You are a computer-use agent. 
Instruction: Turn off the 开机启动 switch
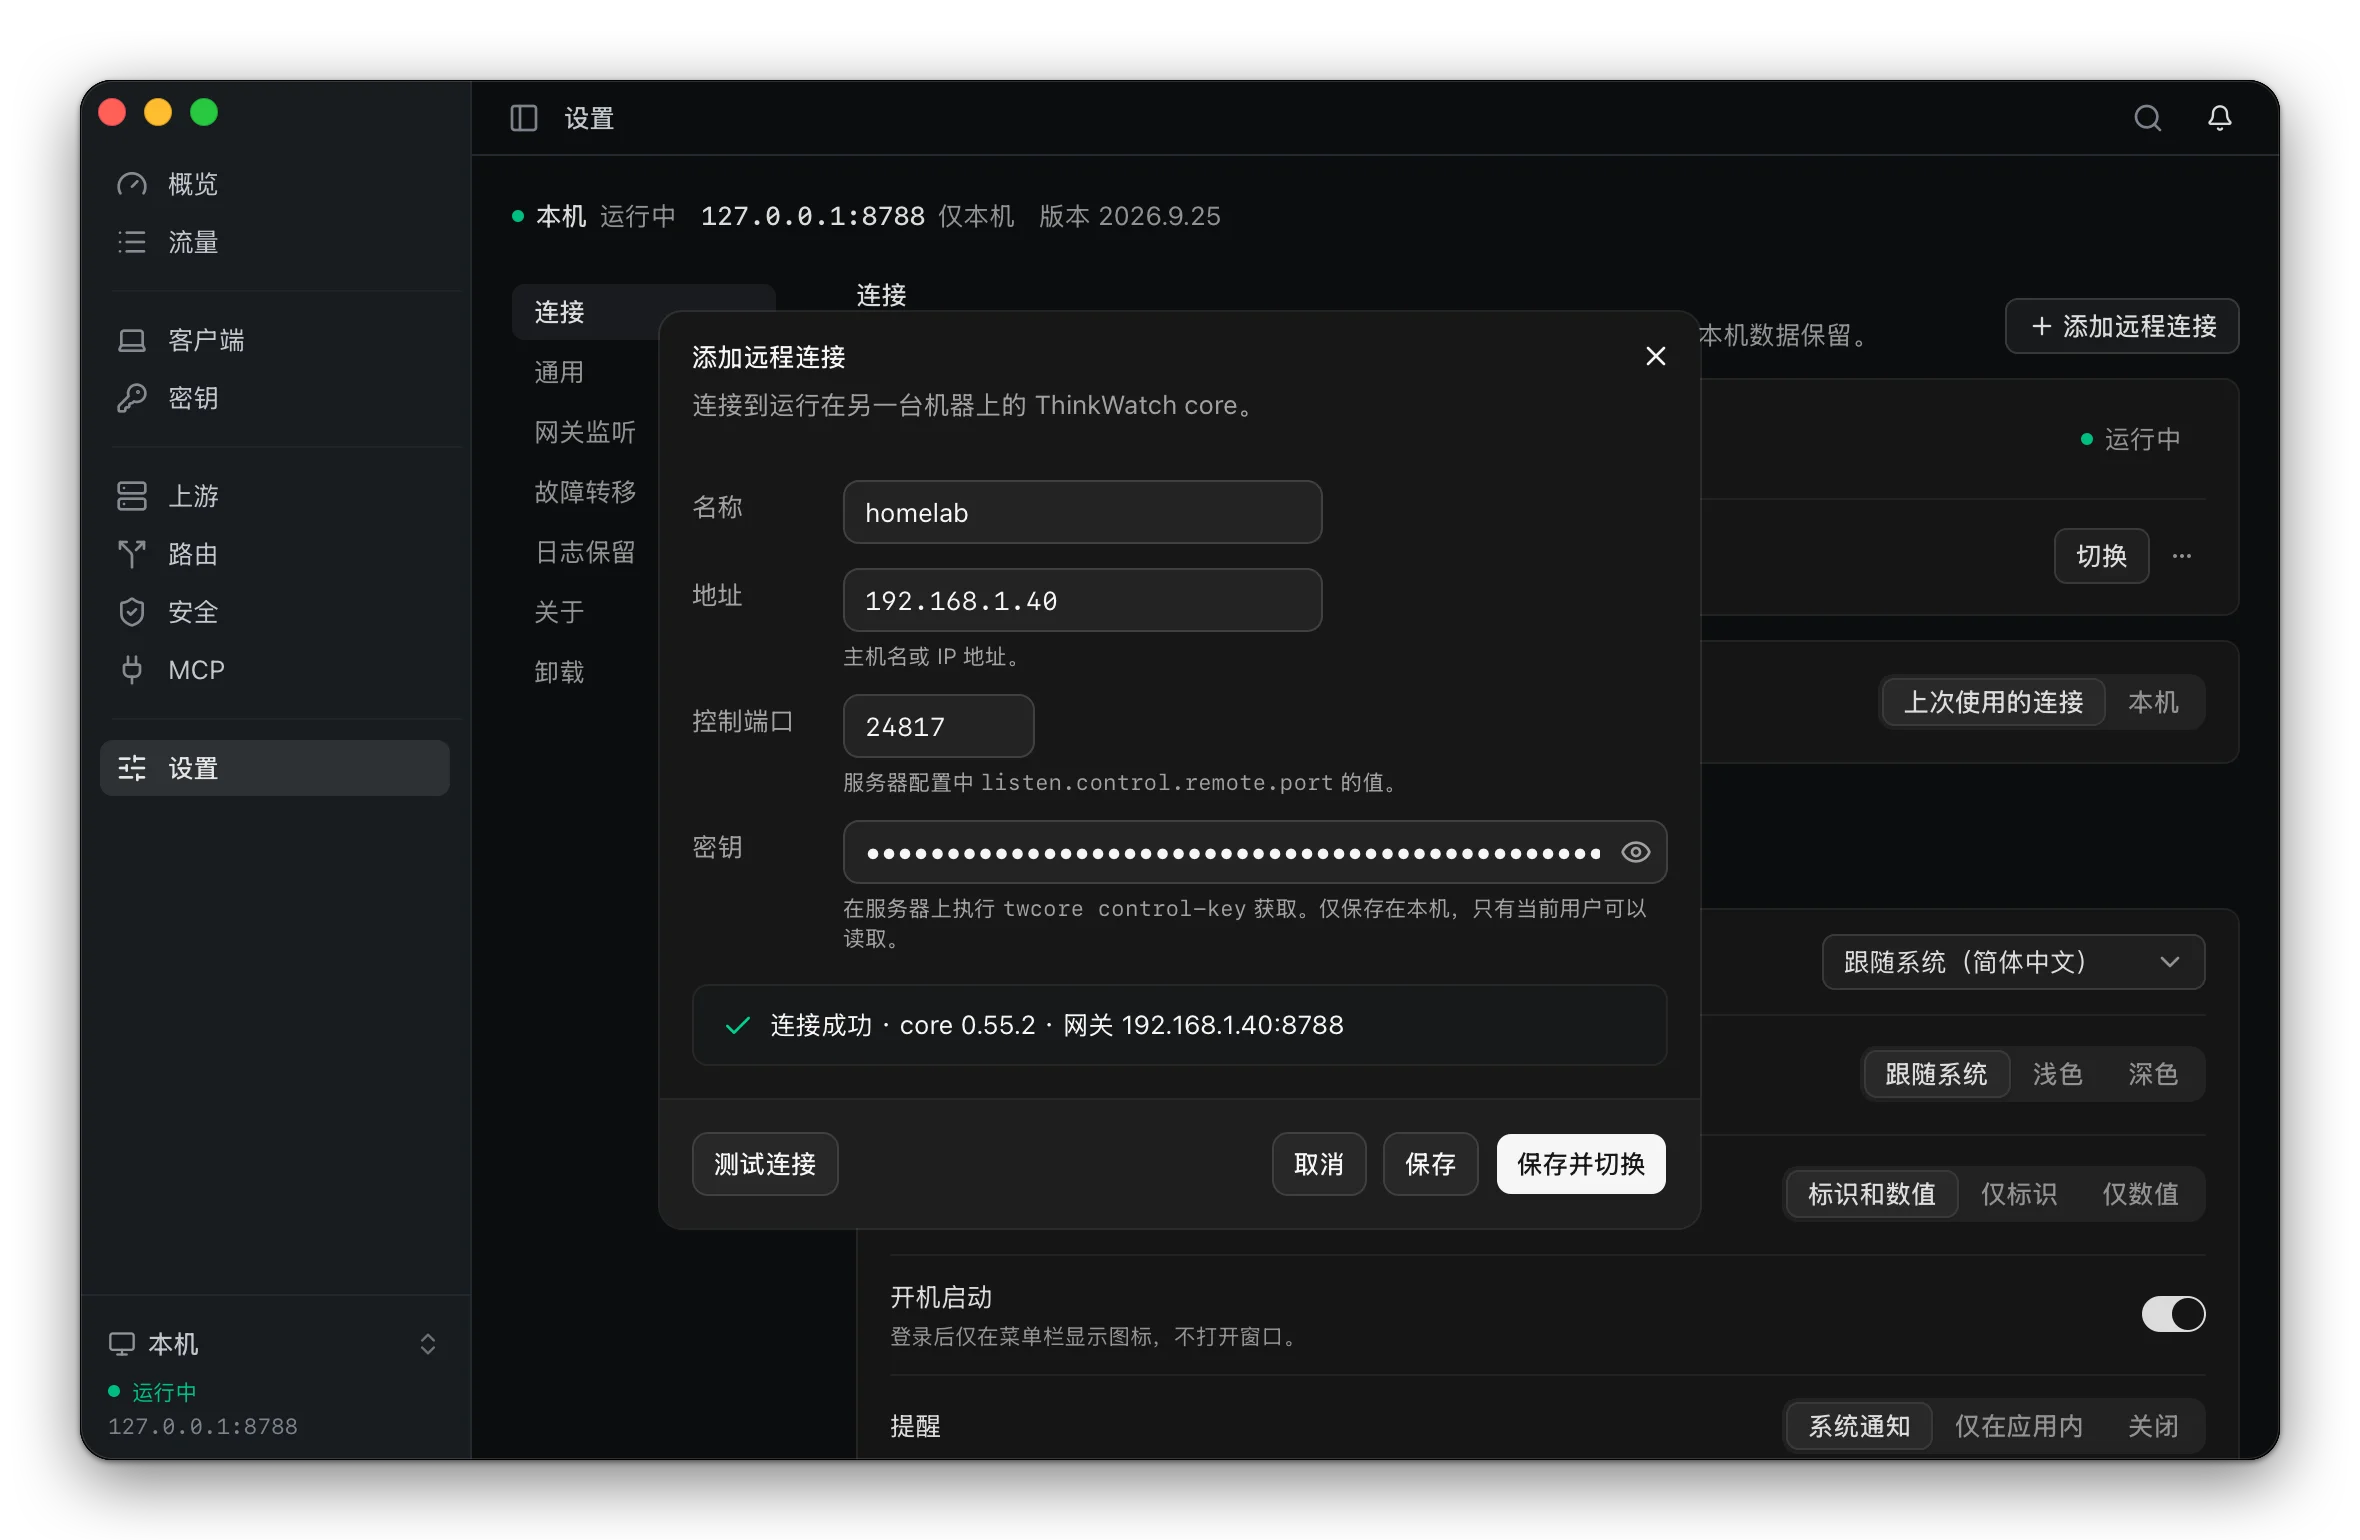(x=2174, y=1314)
